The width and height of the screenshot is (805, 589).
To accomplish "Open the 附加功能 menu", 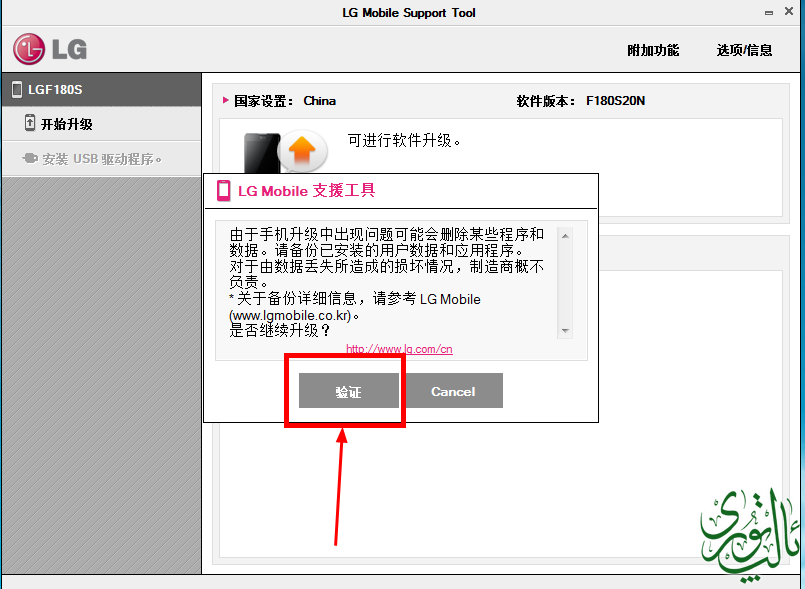I will pos(653,50).
